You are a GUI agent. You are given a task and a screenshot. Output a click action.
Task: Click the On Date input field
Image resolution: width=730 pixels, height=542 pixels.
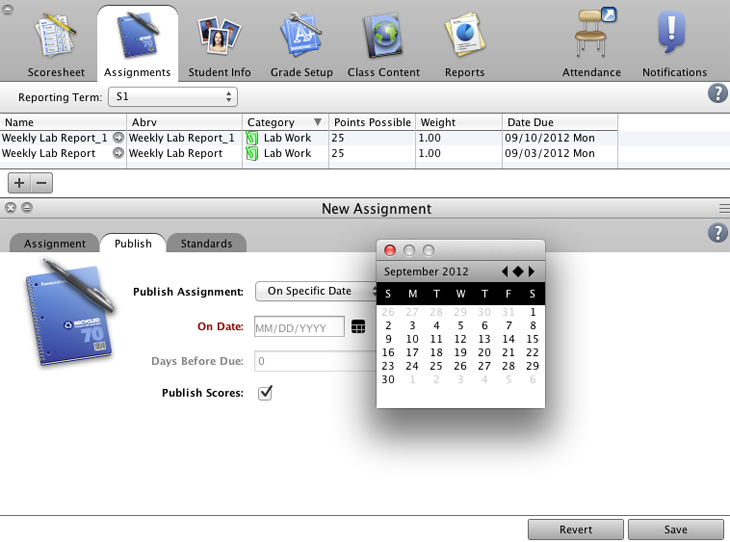click(298, 327)
